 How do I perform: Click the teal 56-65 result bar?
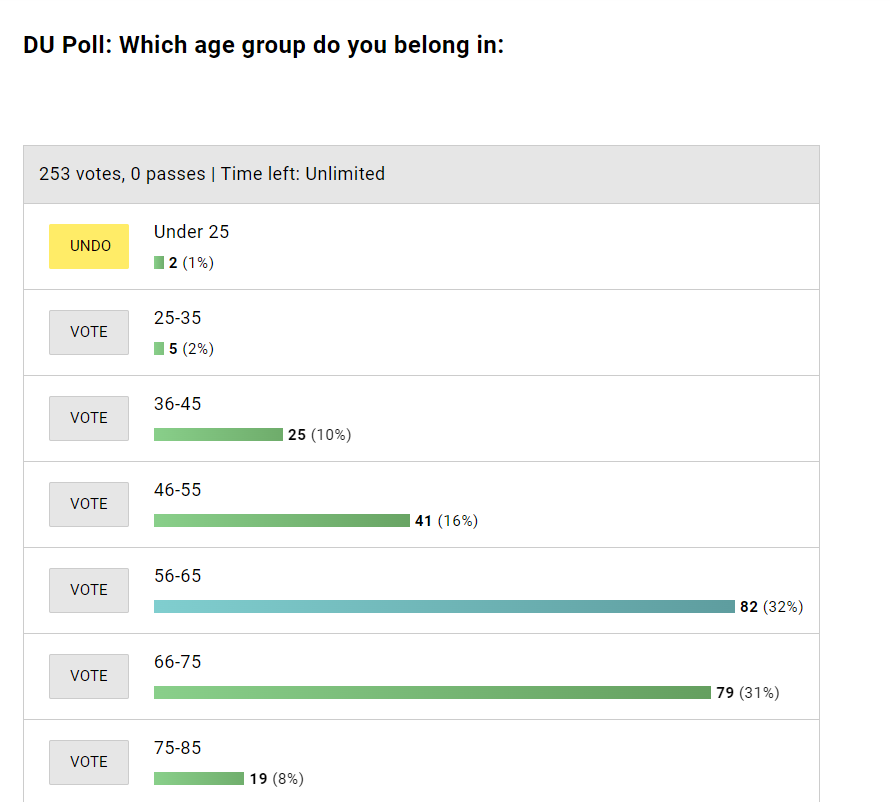(444, 607)
